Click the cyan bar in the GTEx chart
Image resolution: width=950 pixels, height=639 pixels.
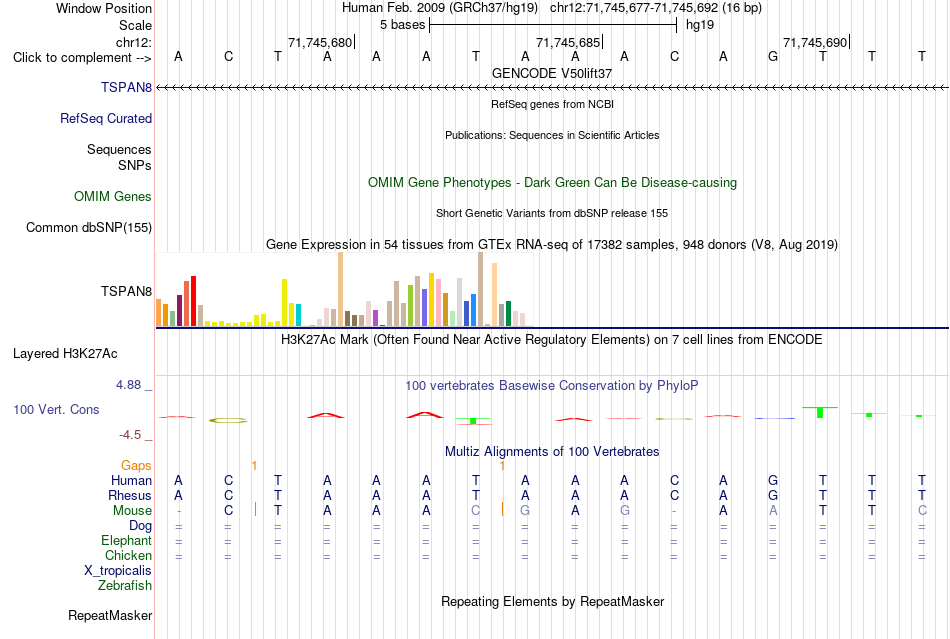[x=298, y=315]
